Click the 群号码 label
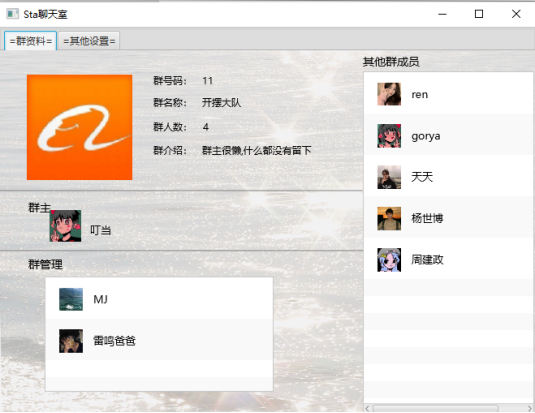535x413 pixels. [170, 81]
